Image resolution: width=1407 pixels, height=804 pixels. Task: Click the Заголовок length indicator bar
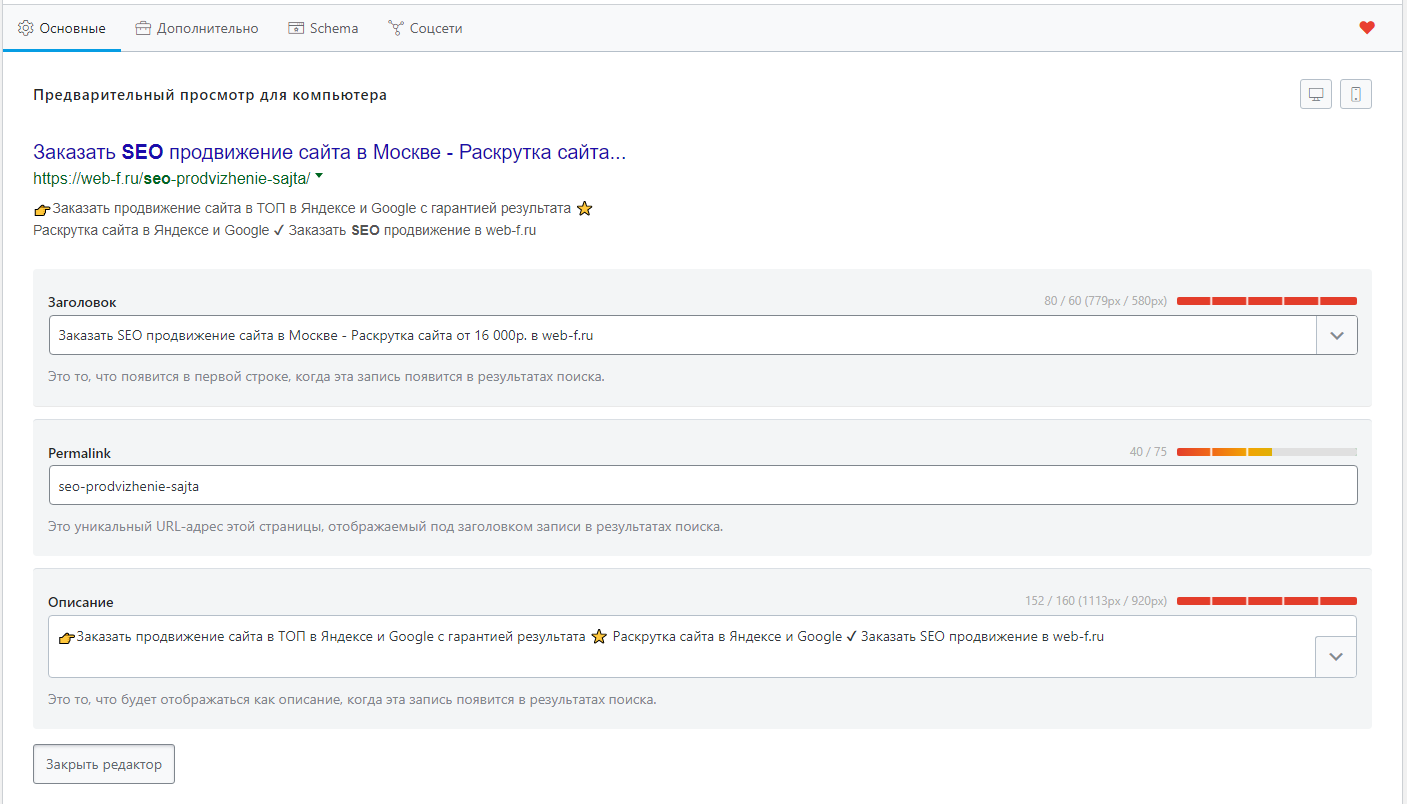click(x=1267, y=301)
